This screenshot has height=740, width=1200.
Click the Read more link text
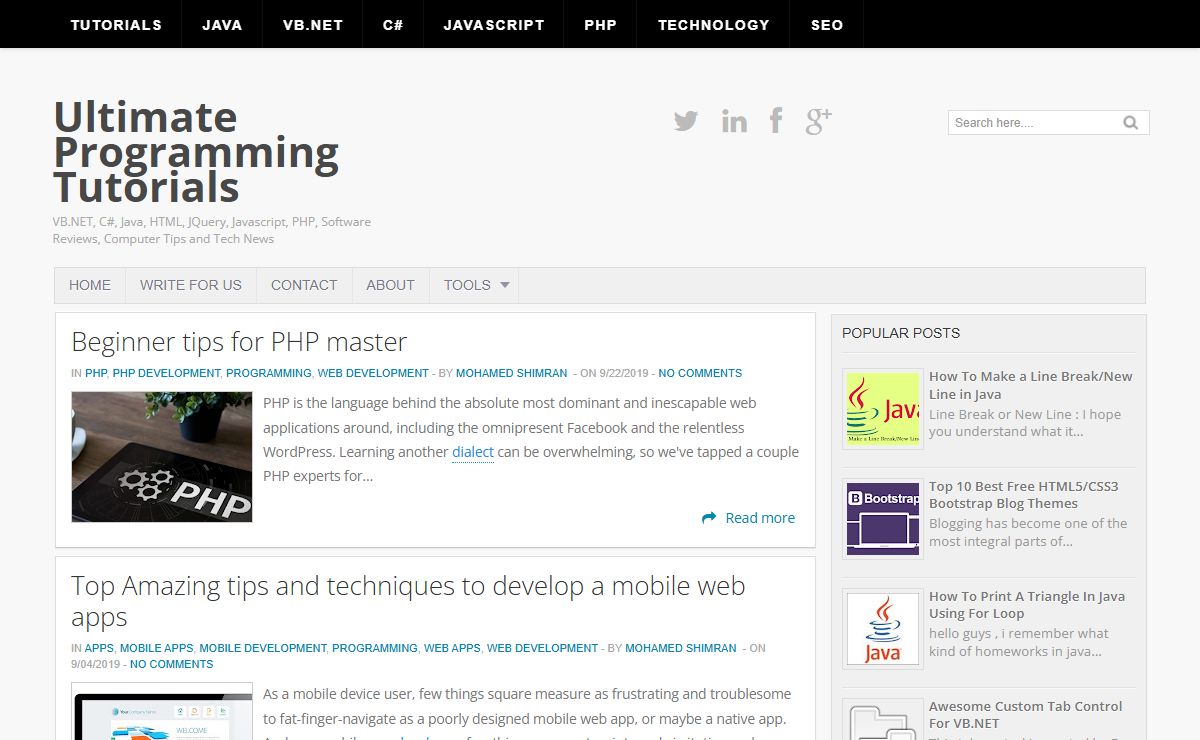coord(760,518)
